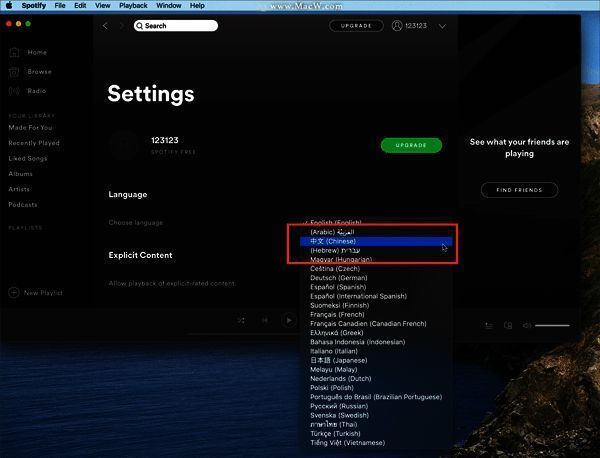Viewport: 600px width, 458px height.
Task: Open the Window menu
Action: click(x=169, y=5)
